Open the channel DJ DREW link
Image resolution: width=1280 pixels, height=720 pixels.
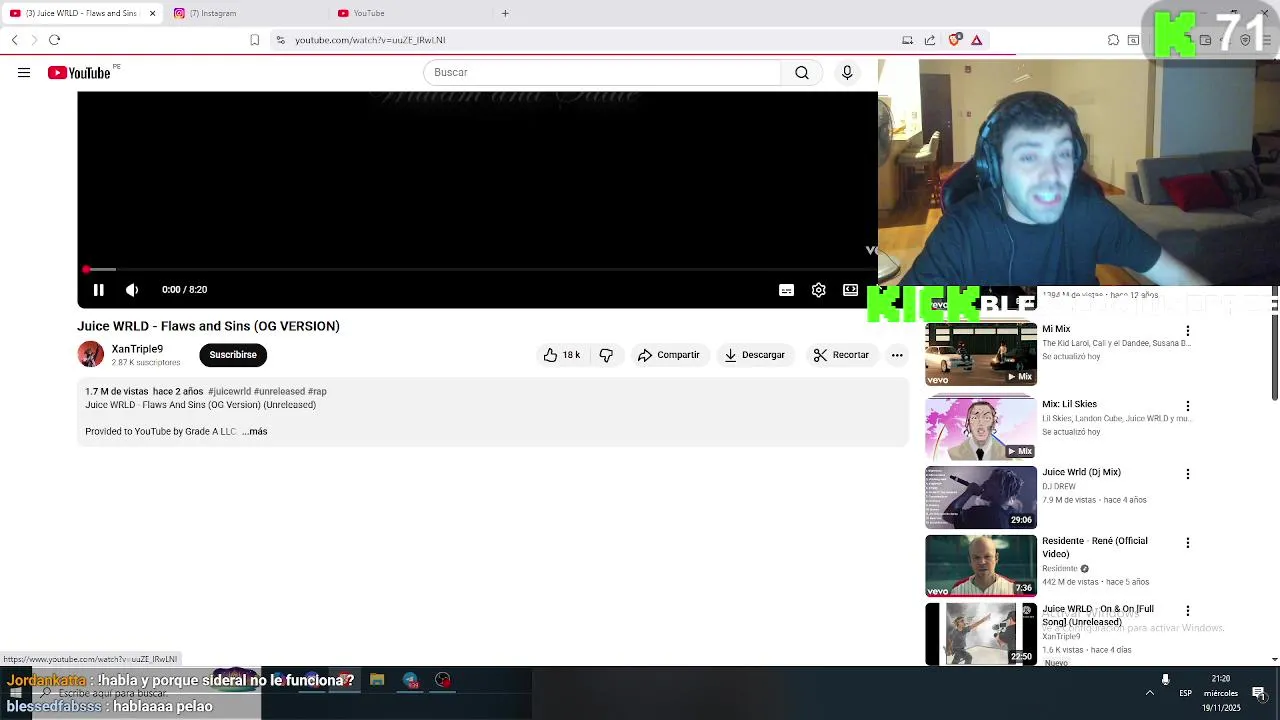1059,487
